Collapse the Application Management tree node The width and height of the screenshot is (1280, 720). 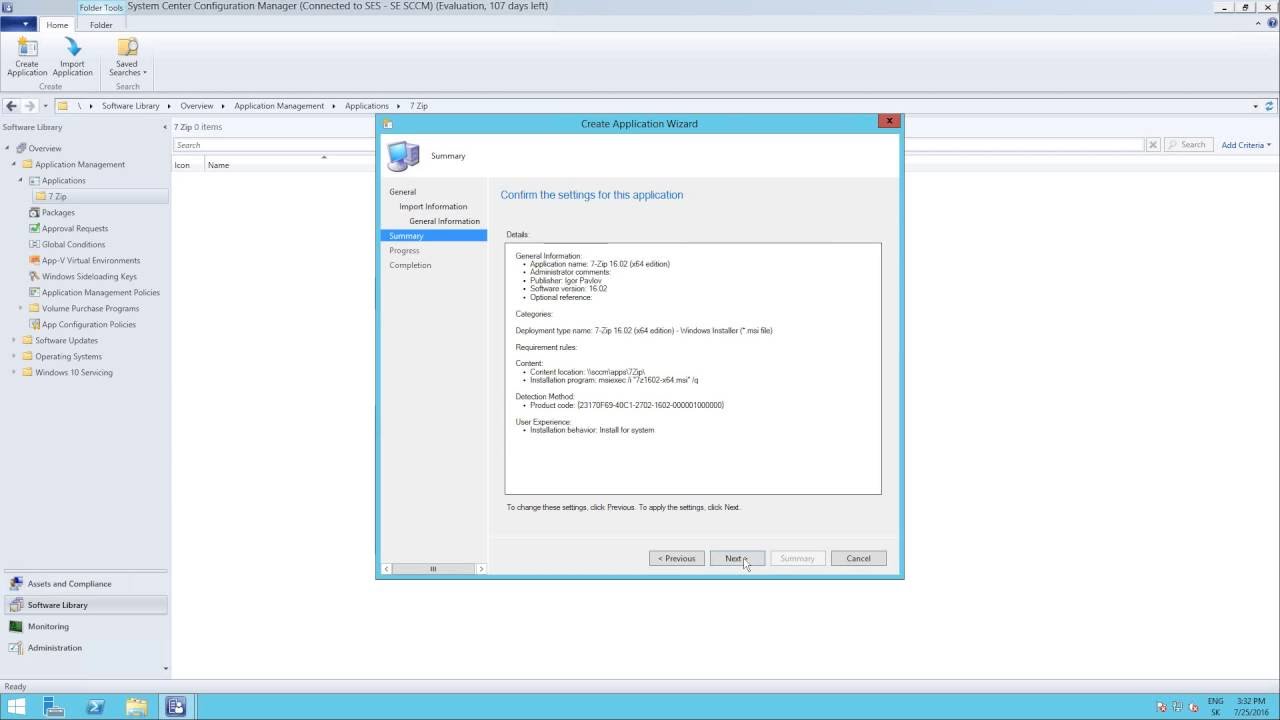pos(14,164)
